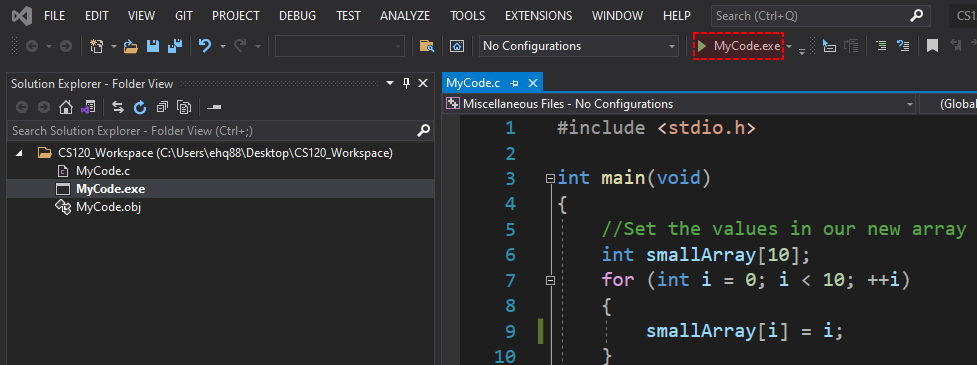Click the Find in Files folder icon

(427, 46)
